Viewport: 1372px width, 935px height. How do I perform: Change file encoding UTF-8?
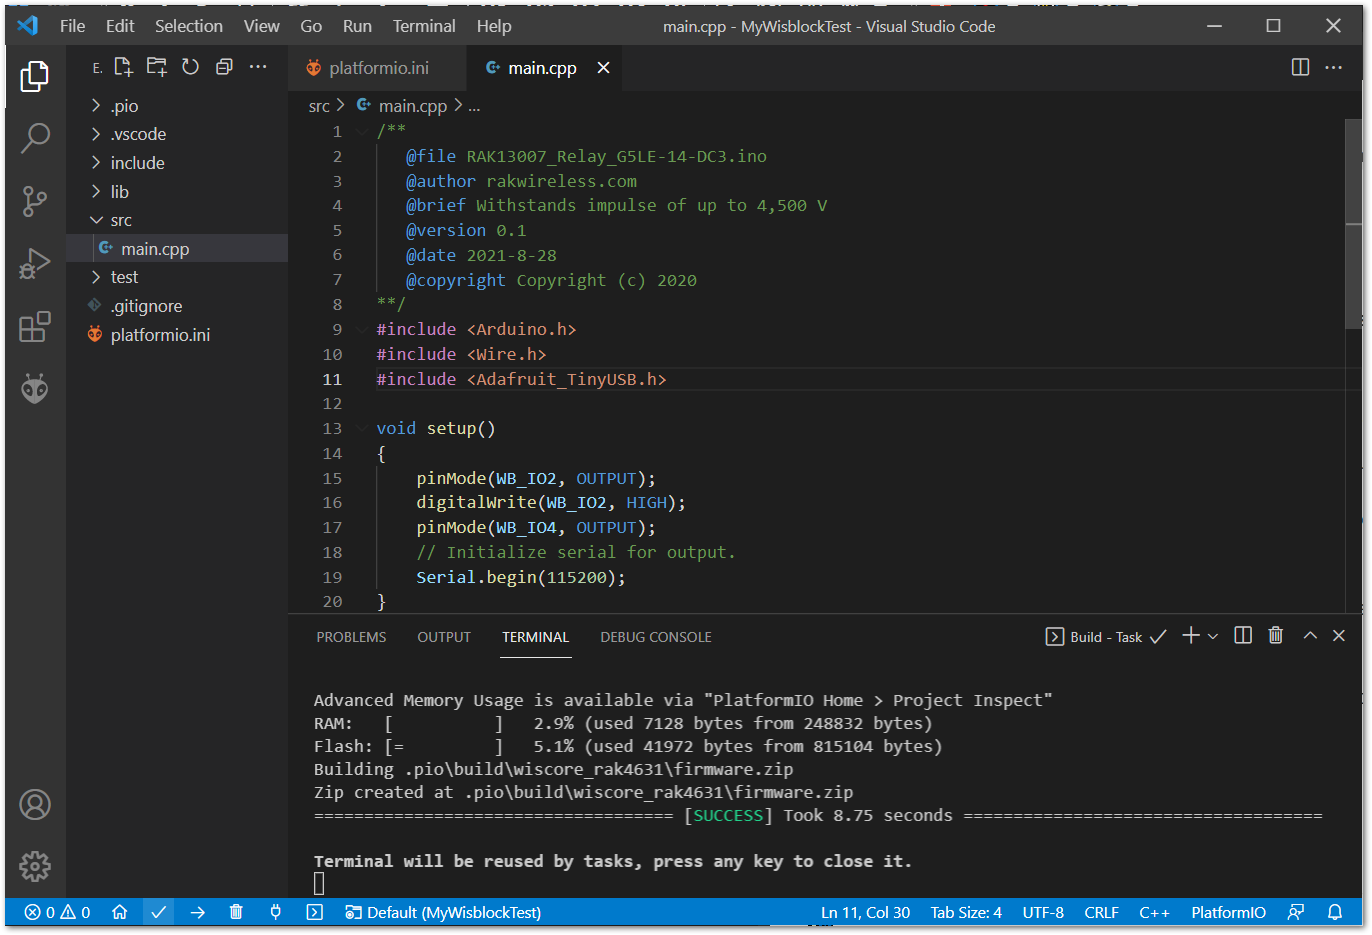[1043, 912]
